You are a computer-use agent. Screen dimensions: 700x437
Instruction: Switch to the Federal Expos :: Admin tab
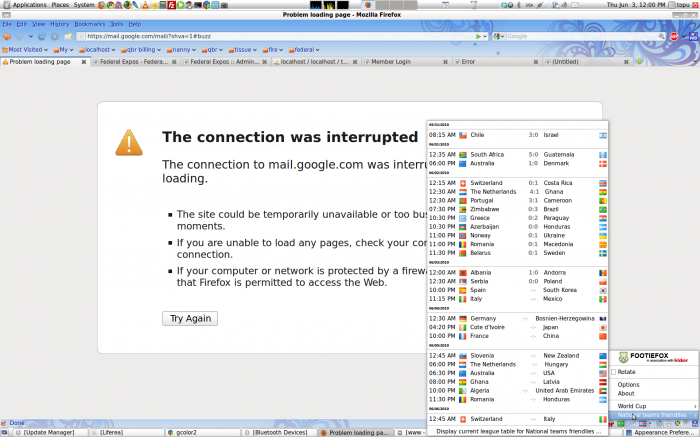tap(225, 62)
